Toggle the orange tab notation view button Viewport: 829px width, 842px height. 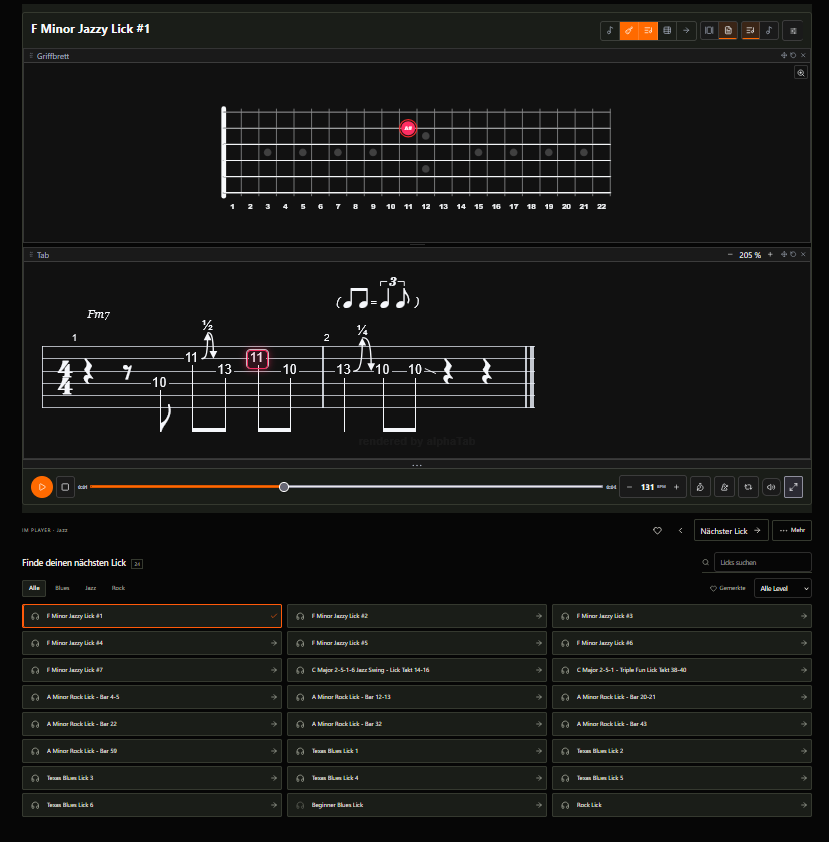648,31
